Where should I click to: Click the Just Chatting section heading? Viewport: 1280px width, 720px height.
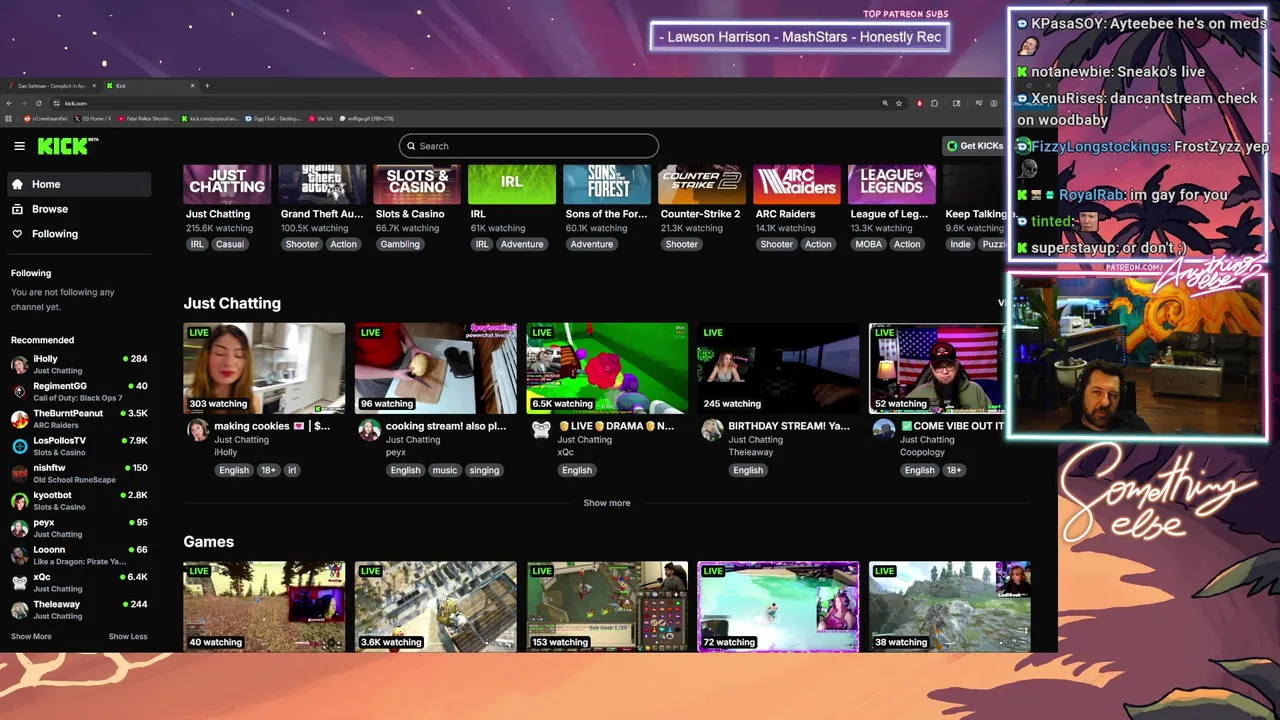click(x=232, y=303)
